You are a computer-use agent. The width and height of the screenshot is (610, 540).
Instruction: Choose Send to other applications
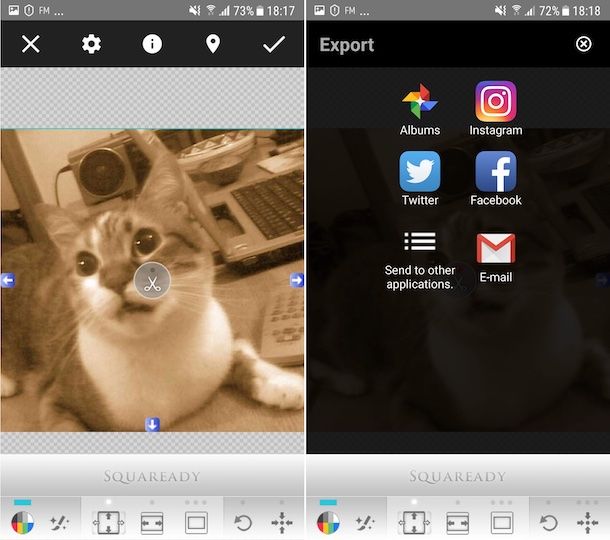[x=420, y=261]
